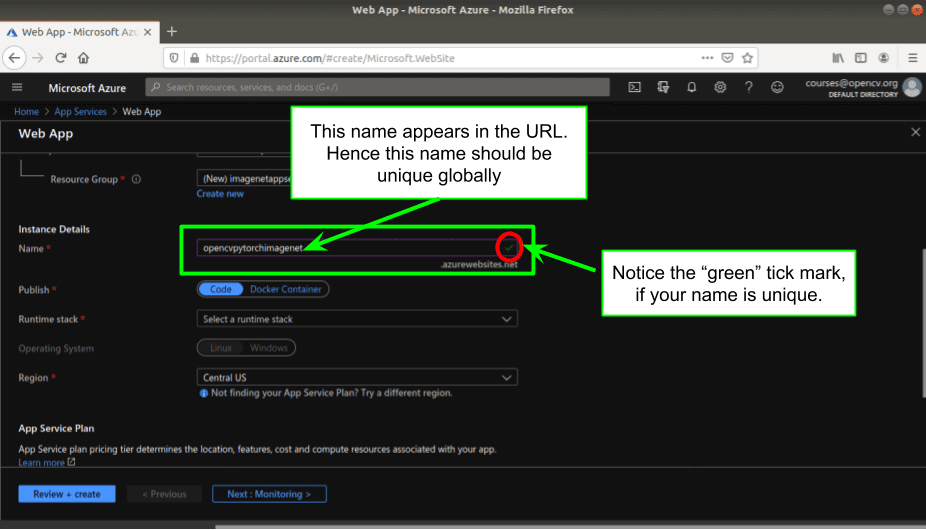Screen dimensions: 926x530
Task: Click the Microsoft Azure logo text
Action: [87, 88]
